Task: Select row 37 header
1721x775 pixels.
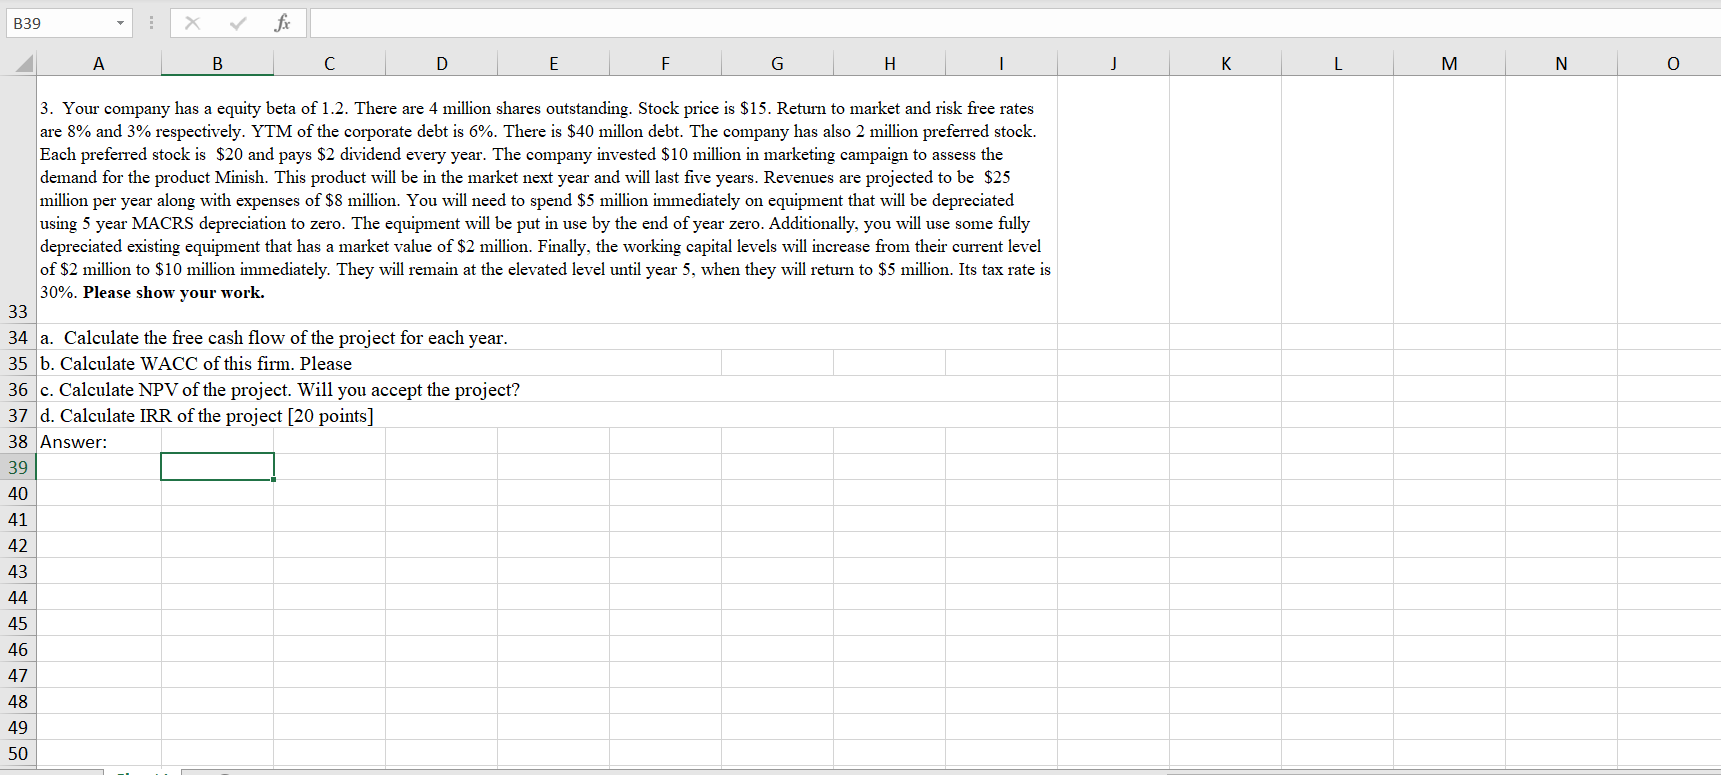Action: click(18, 415)
